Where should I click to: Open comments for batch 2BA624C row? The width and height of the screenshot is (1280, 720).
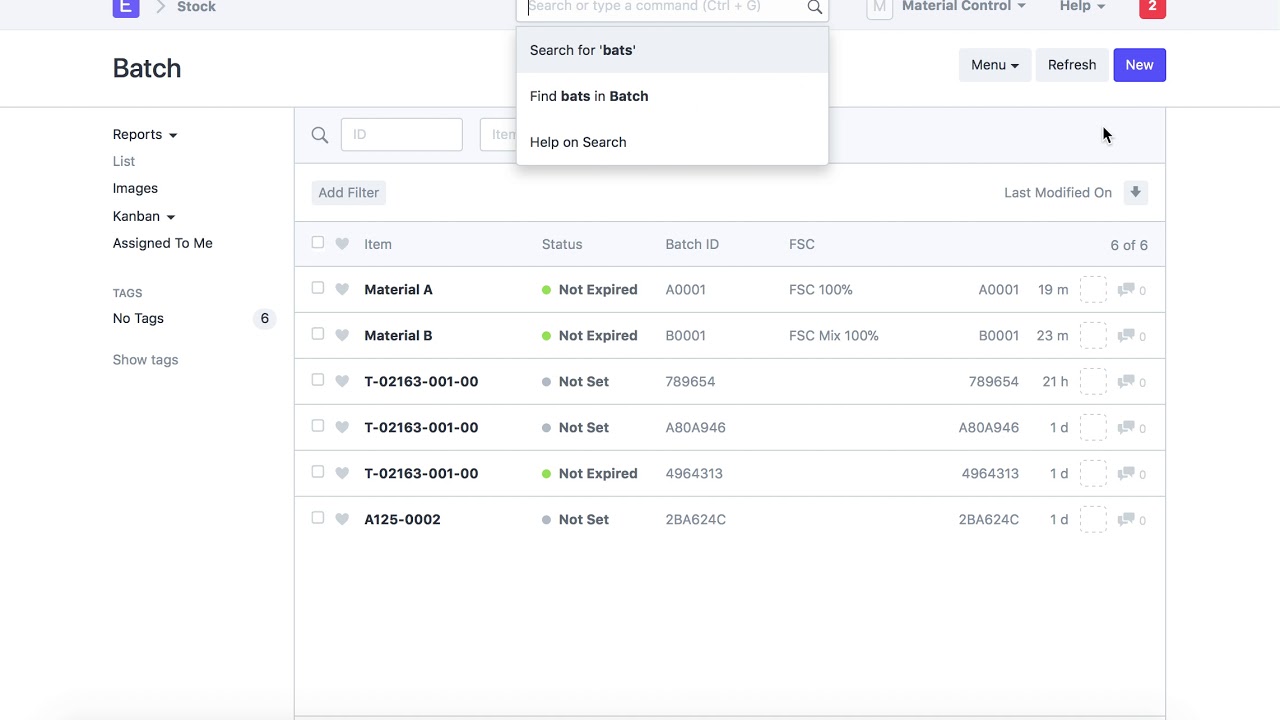click(1131, 520)
